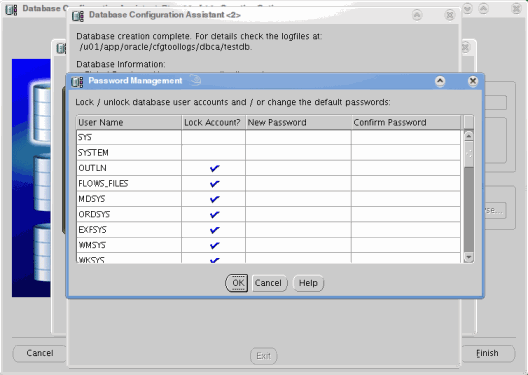Click New Password field for SYSTEM
Screen dimensions: 528x375
click(298, 153)
